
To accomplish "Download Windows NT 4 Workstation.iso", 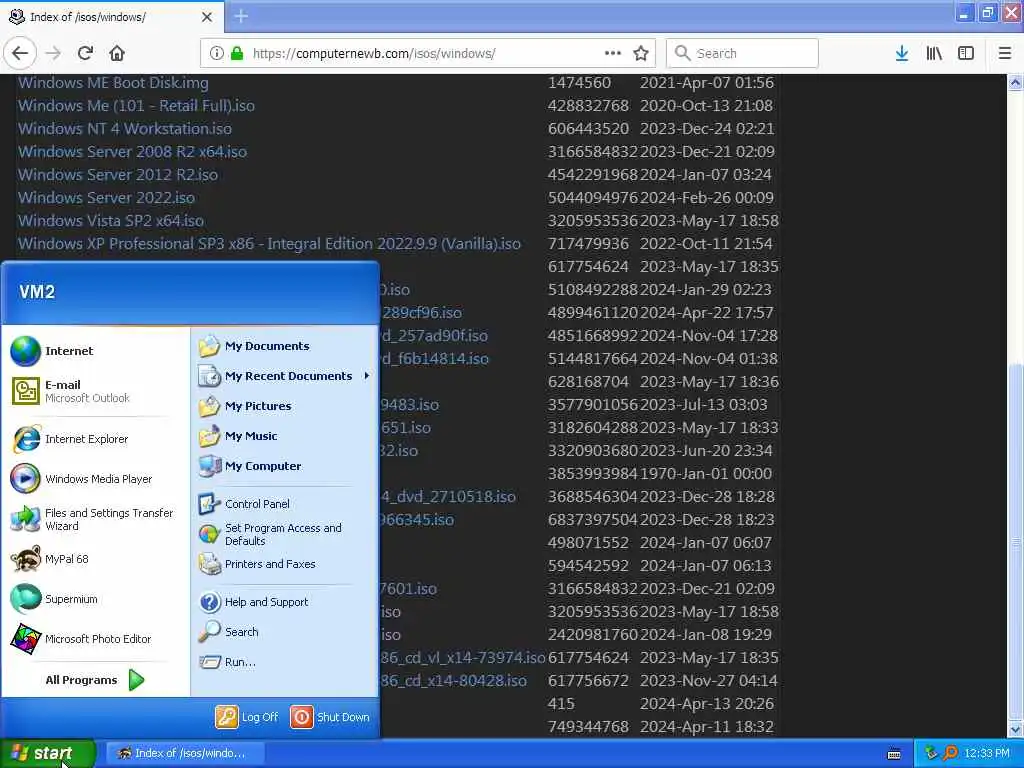I will [125, 129].
